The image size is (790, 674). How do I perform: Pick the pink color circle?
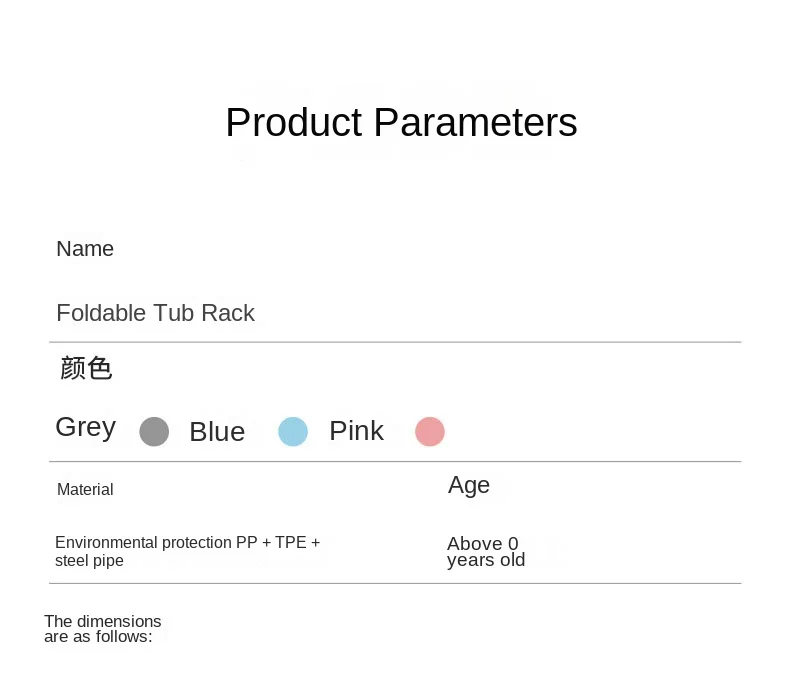click(x=430, y=432)
